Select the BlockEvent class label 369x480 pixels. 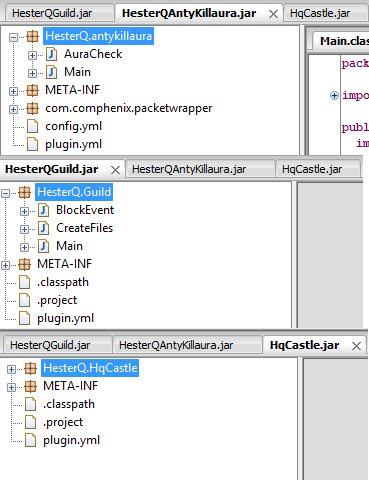[x=85, y=210]
